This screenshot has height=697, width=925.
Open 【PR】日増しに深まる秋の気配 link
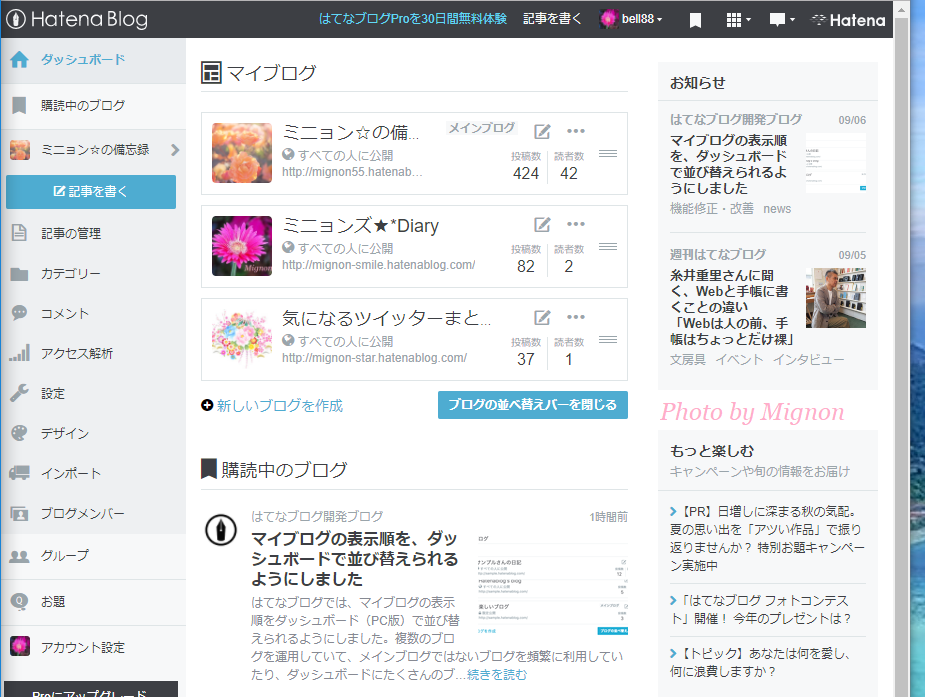[x=767, y=538]
